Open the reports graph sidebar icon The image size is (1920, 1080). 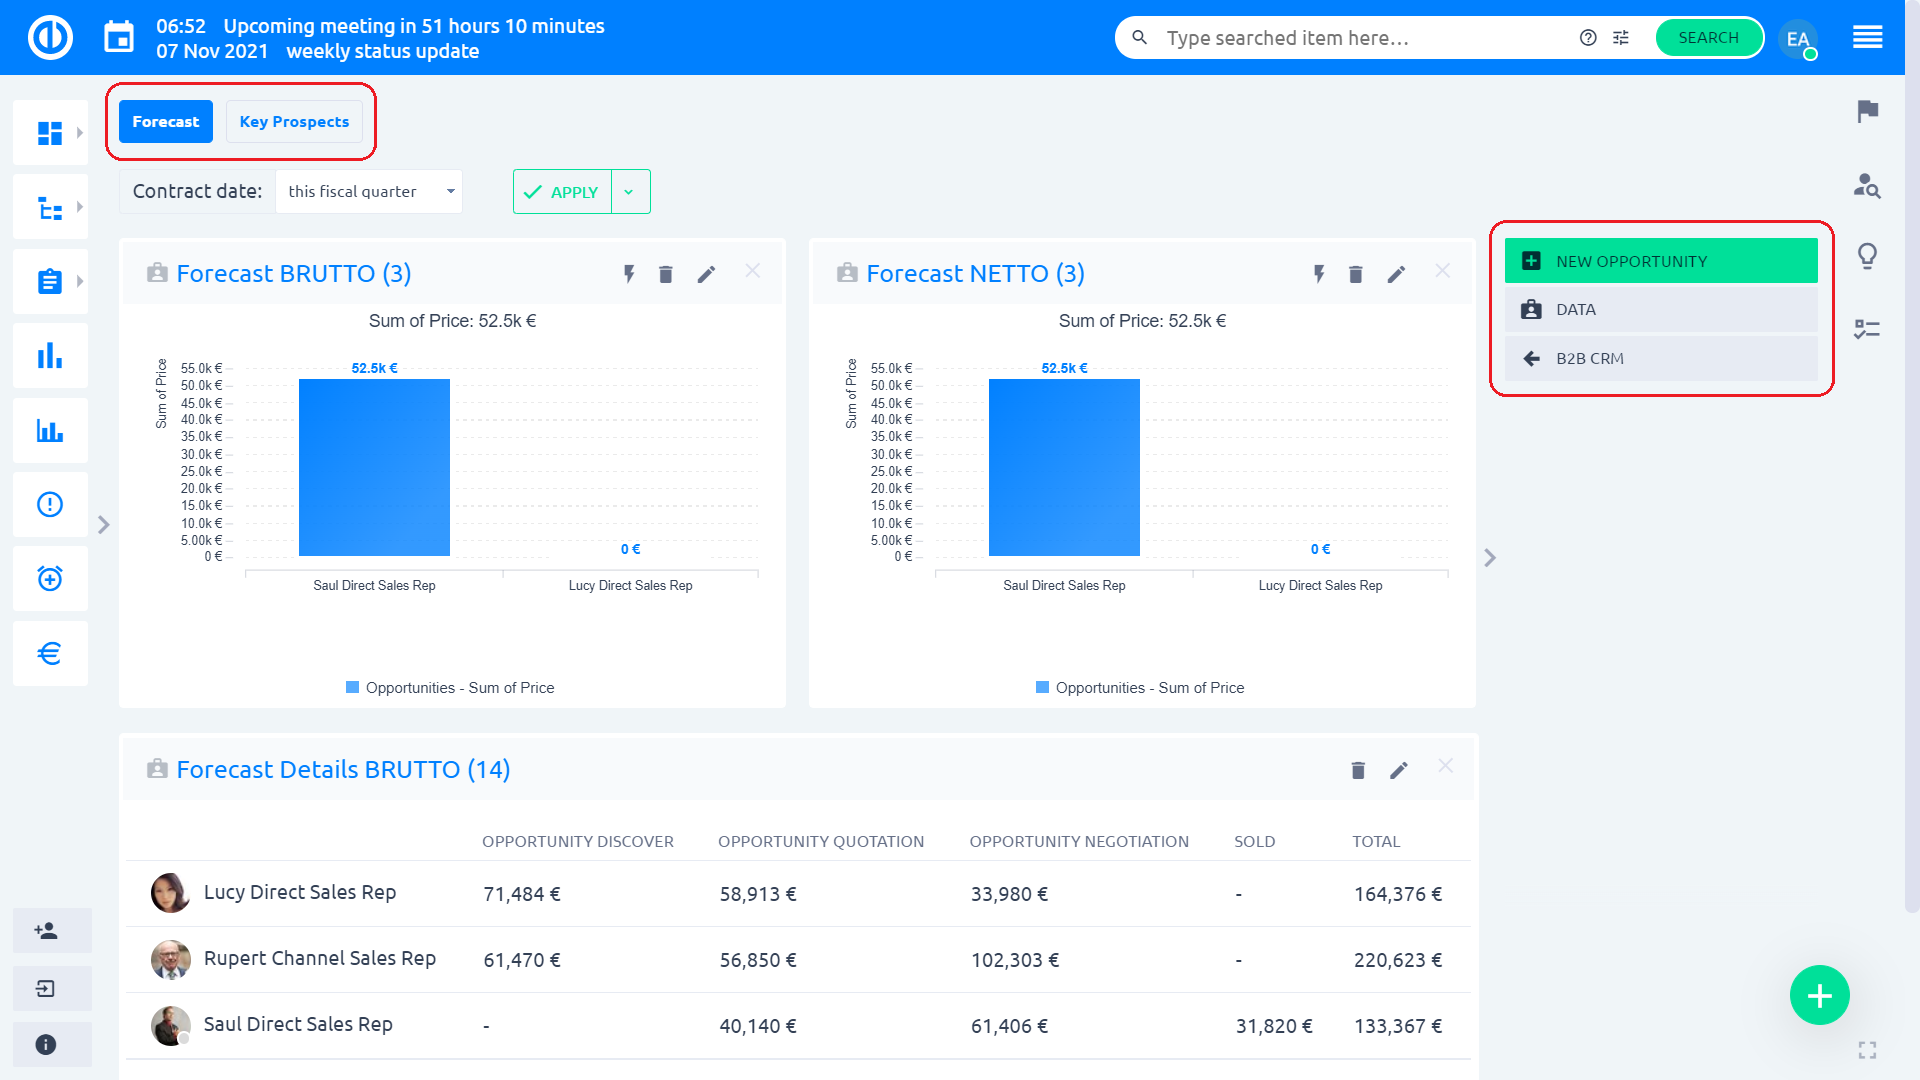49,430
